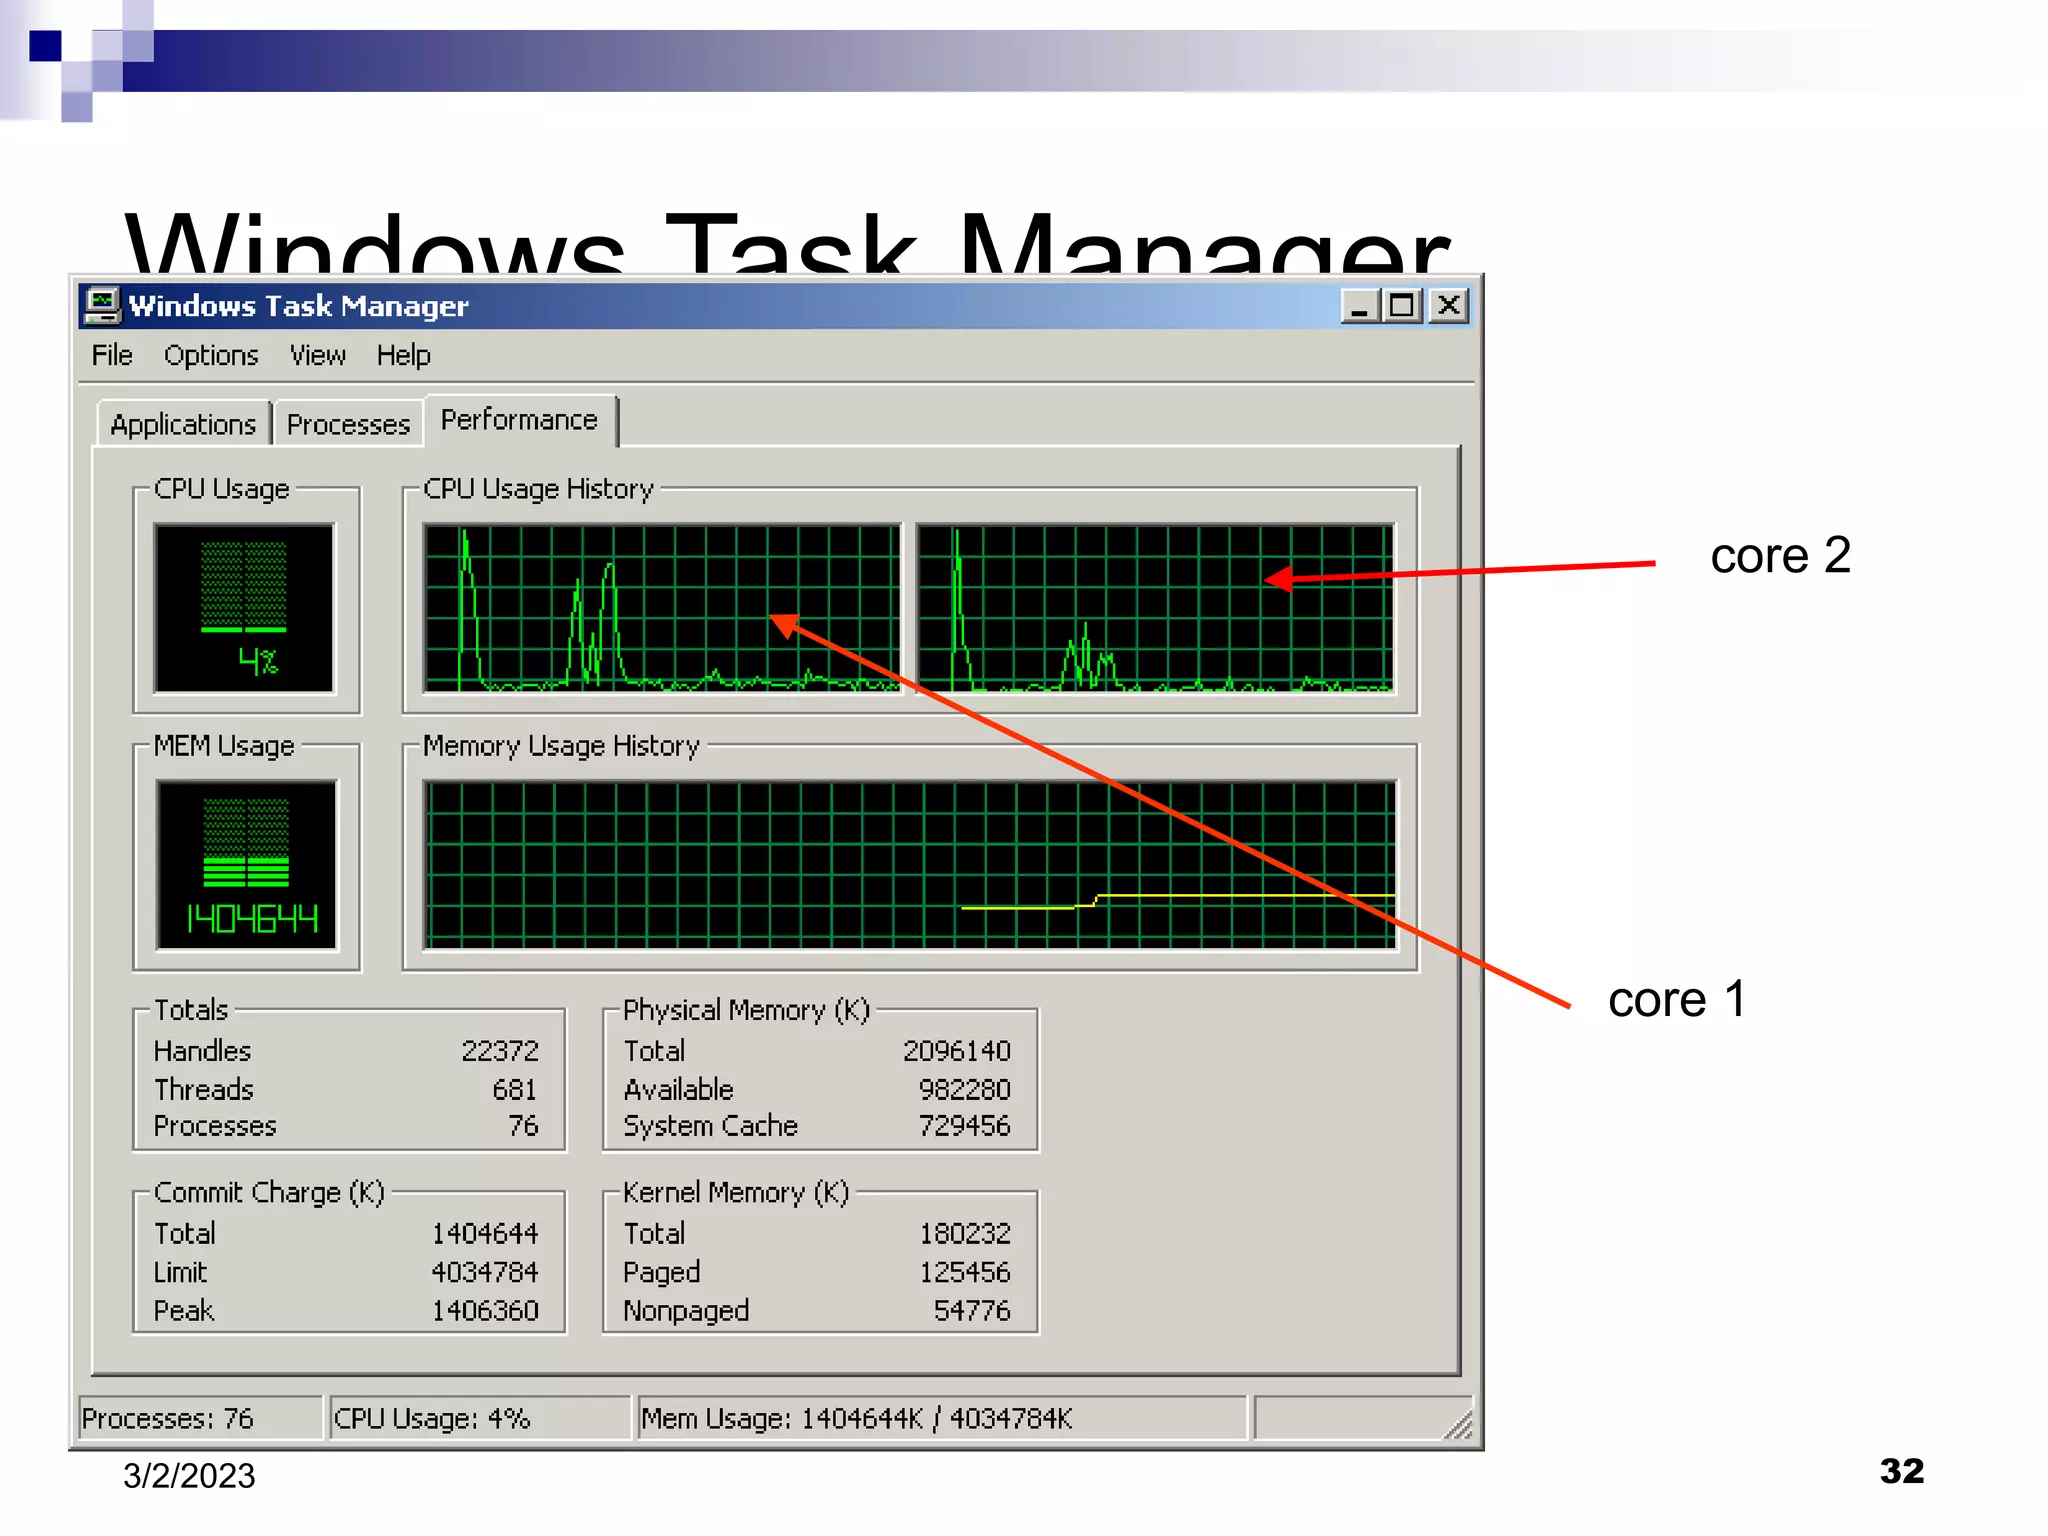Click Physical Memory Available 982280
The width and height of the screenshot is (2048, 1536).
click(965, 1089)
